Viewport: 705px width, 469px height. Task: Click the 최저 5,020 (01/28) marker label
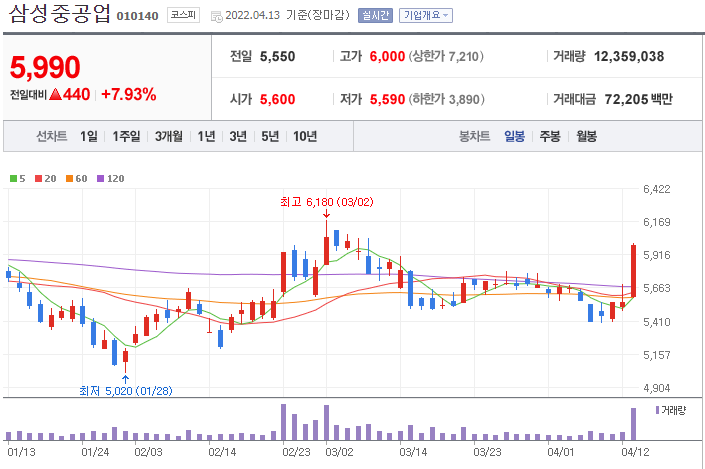click(x=125, y=391)
